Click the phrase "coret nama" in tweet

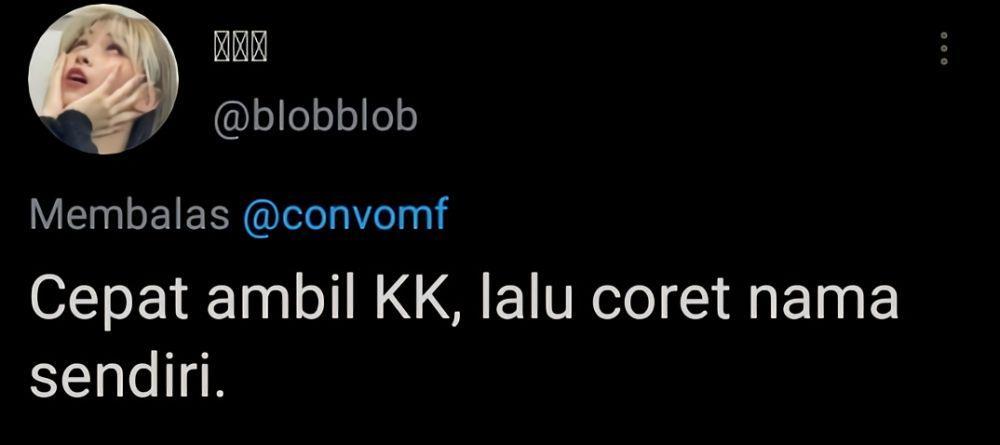pyautogui.click(x=745, y=301)
